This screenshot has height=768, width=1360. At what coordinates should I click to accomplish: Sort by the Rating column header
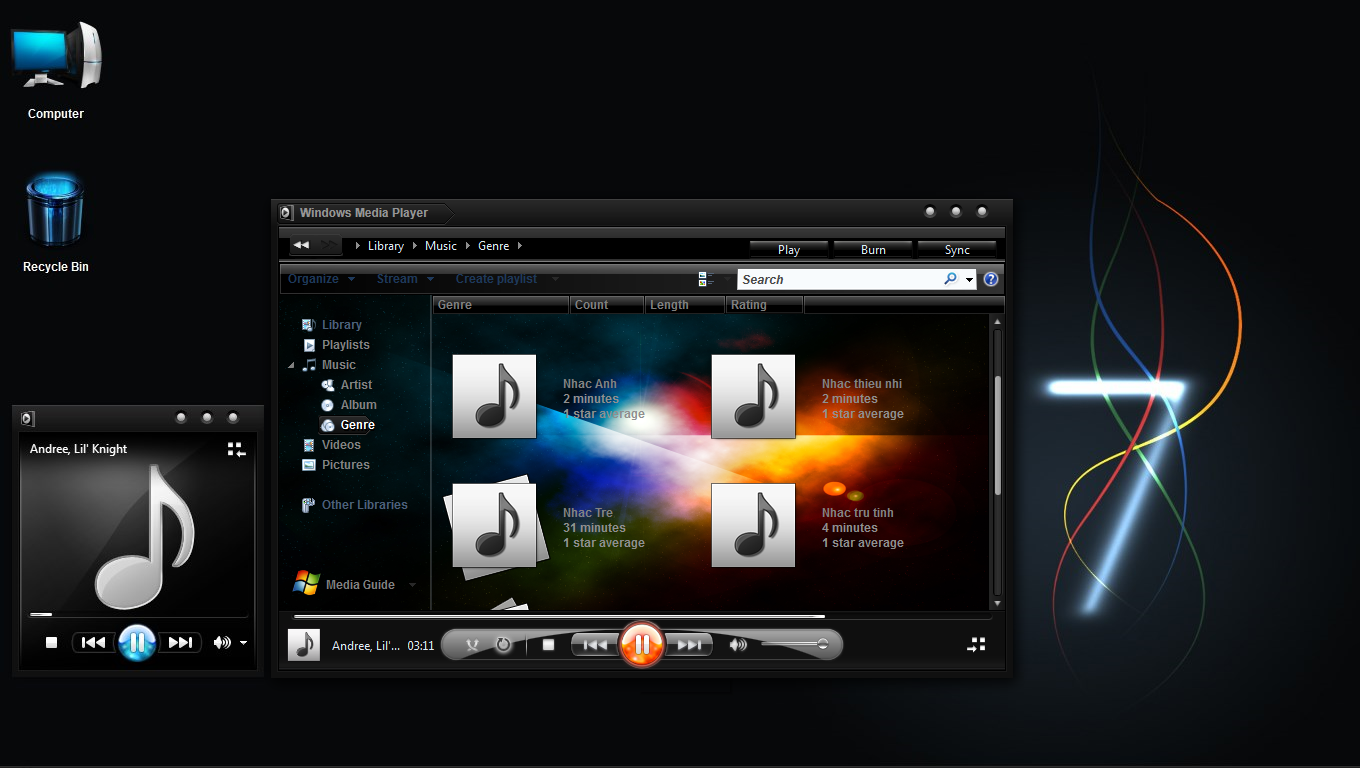[x=764, y=305]
